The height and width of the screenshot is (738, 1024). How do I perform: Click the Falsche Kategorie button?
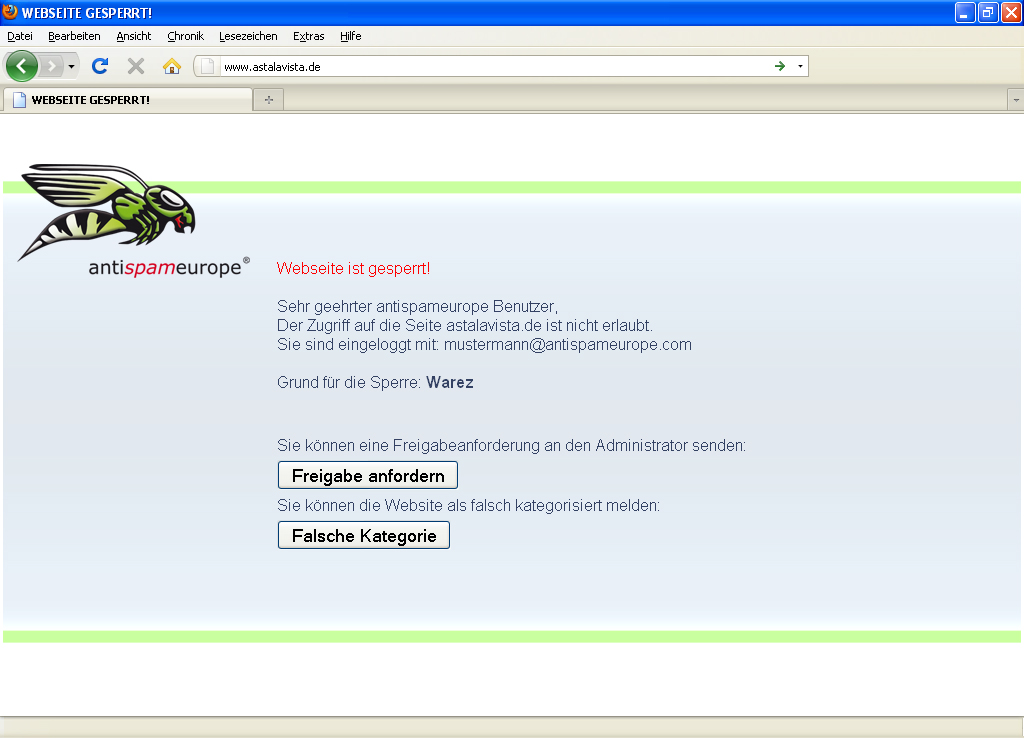point(363,535)
